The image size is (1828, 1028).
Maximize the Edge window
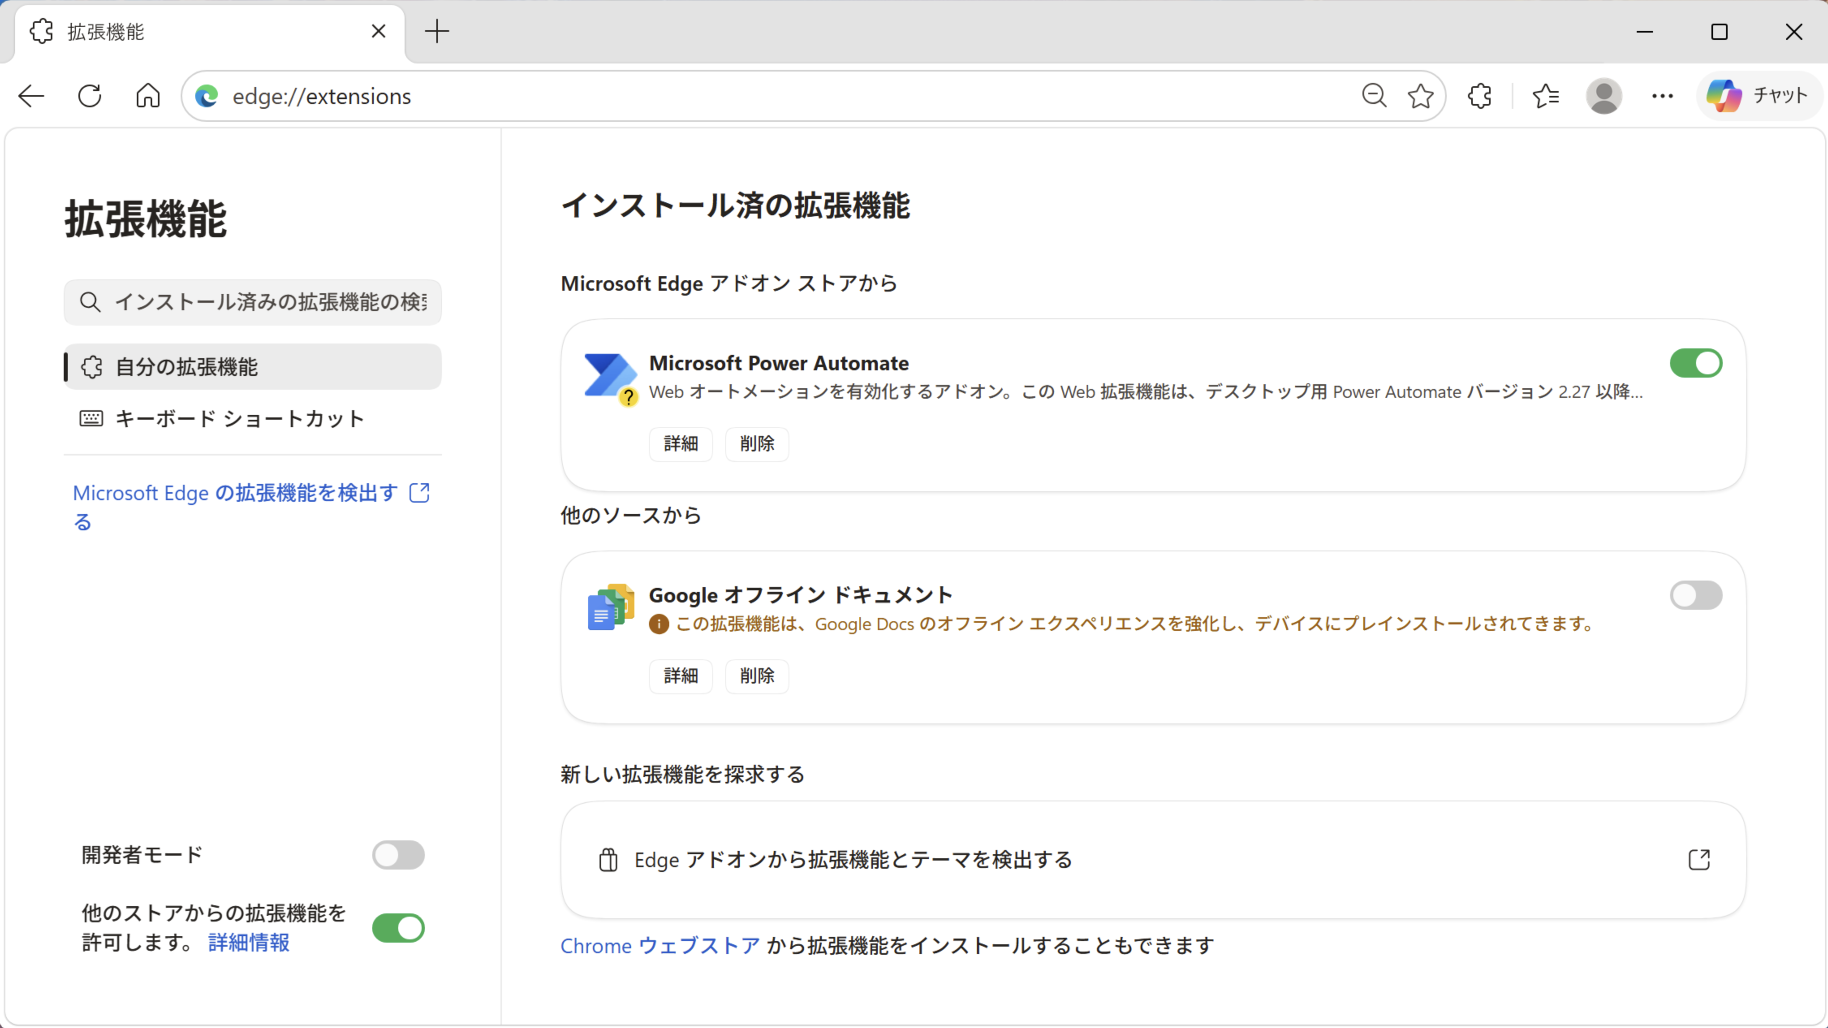pyautogui.click(x=1719, y=32)
